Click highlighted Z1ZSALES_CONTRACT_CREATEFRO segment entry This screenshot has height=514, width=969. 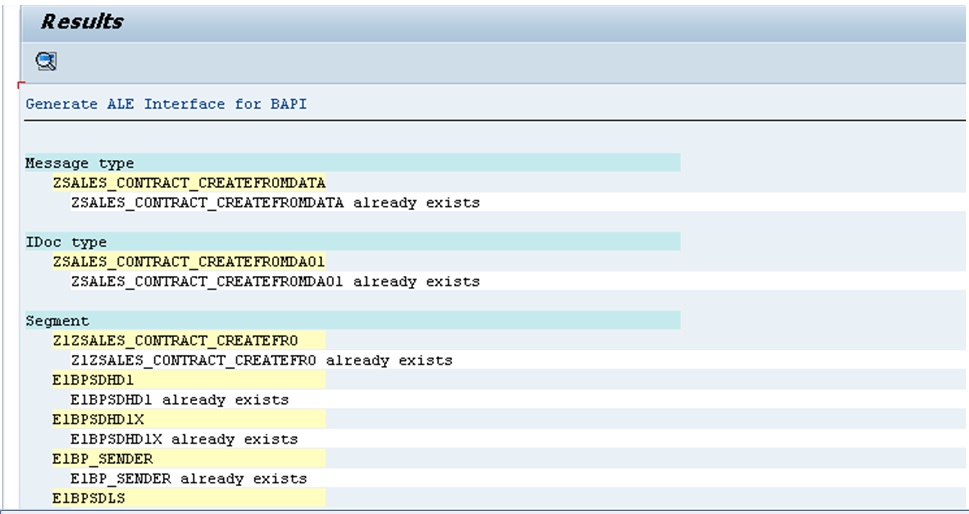189,340
